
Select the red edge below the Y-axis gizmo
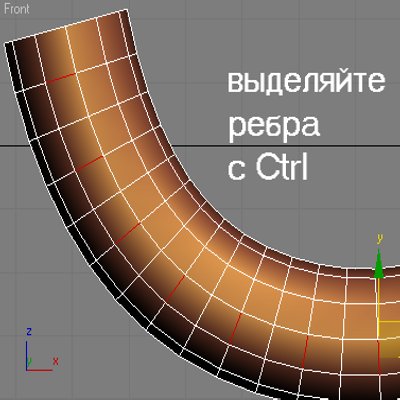click(x=379, y=358)
